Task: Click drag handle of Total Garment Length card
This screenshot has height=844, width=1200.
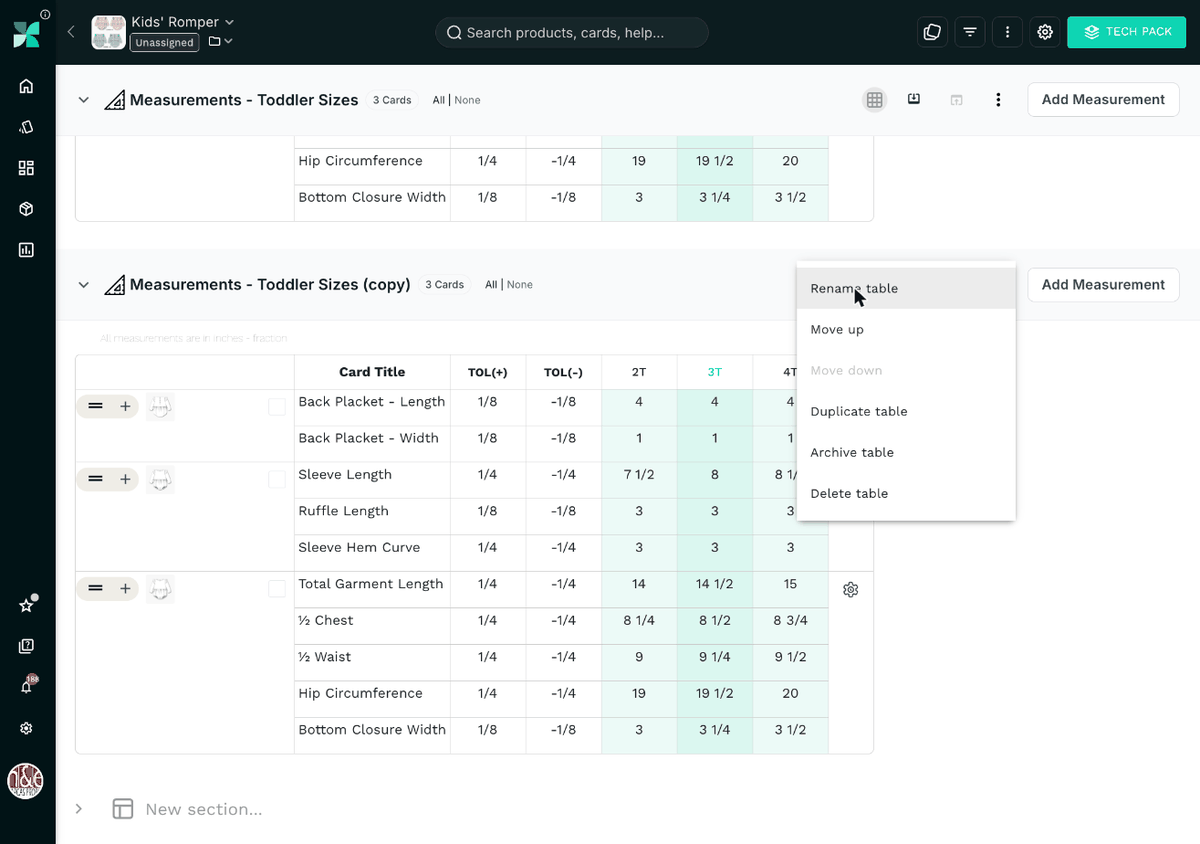Action: point(95,589)
